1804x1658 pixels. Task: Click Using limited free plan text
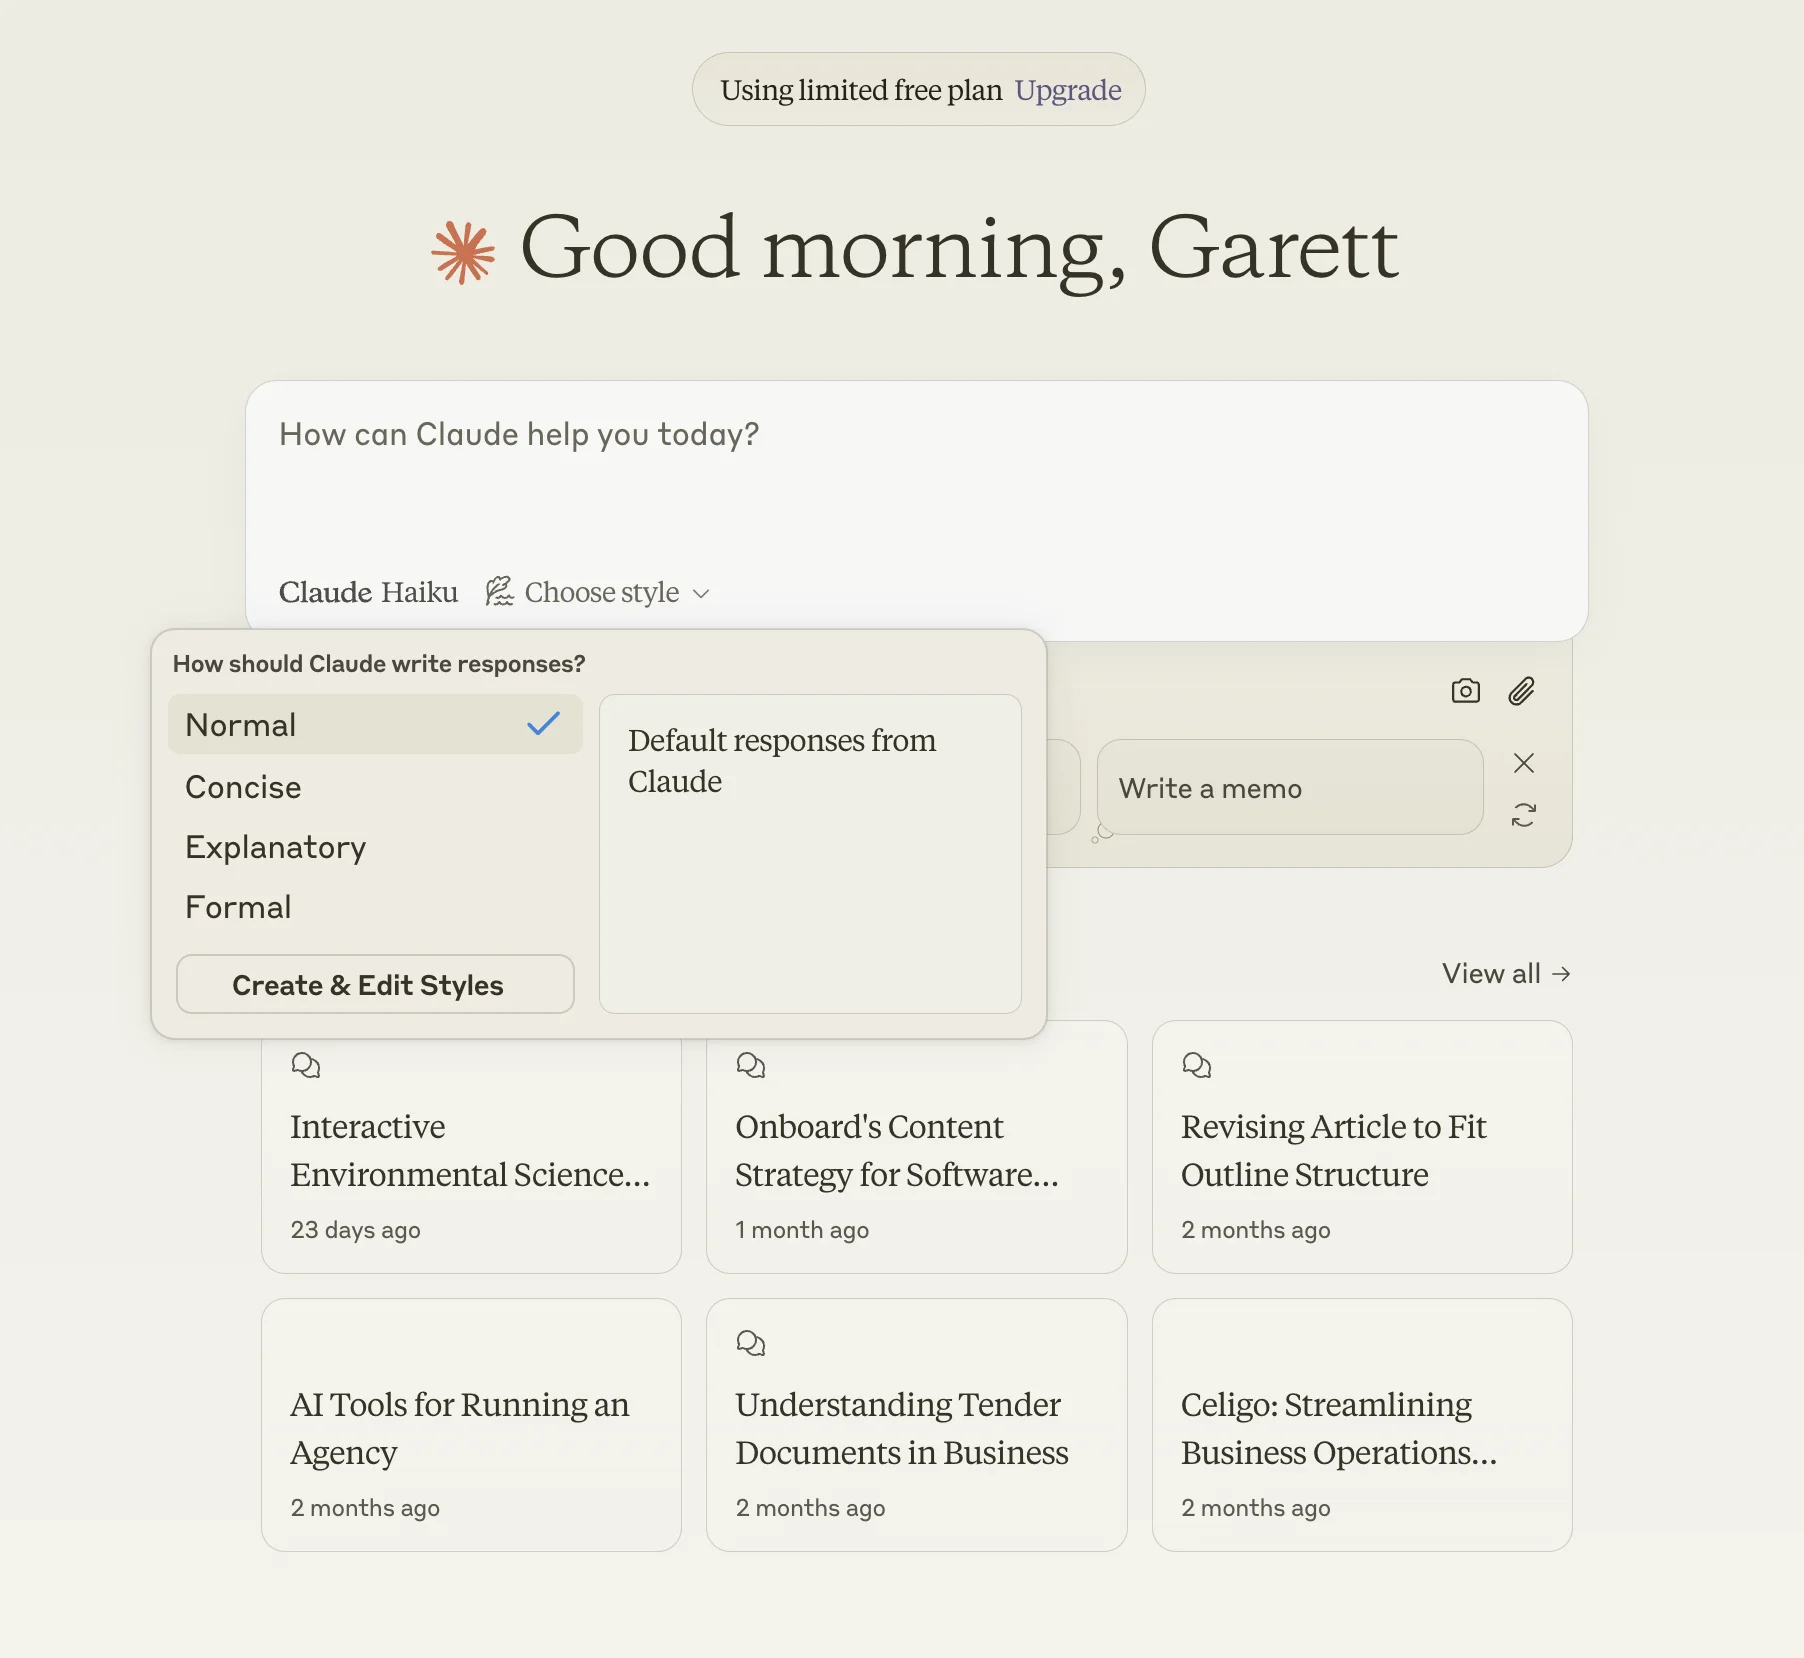coord(861,90)
